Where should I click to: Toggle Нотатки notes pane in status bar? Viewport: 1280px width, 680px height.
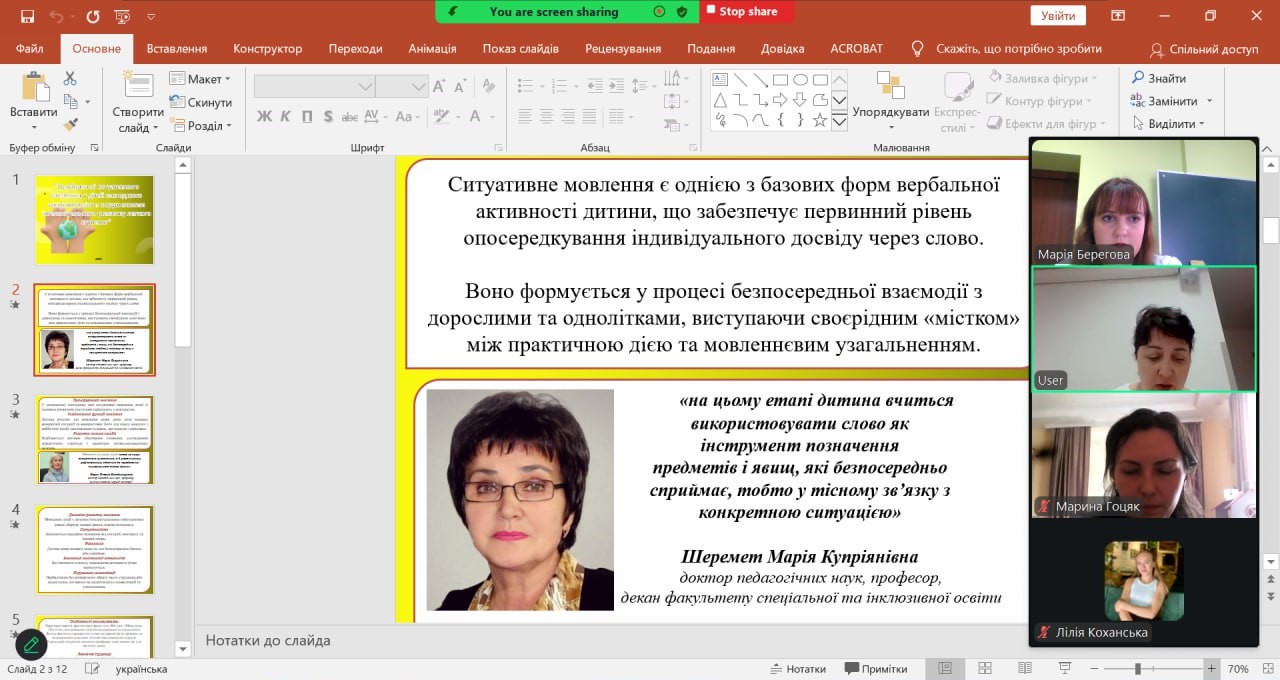(x=797, y=669)
